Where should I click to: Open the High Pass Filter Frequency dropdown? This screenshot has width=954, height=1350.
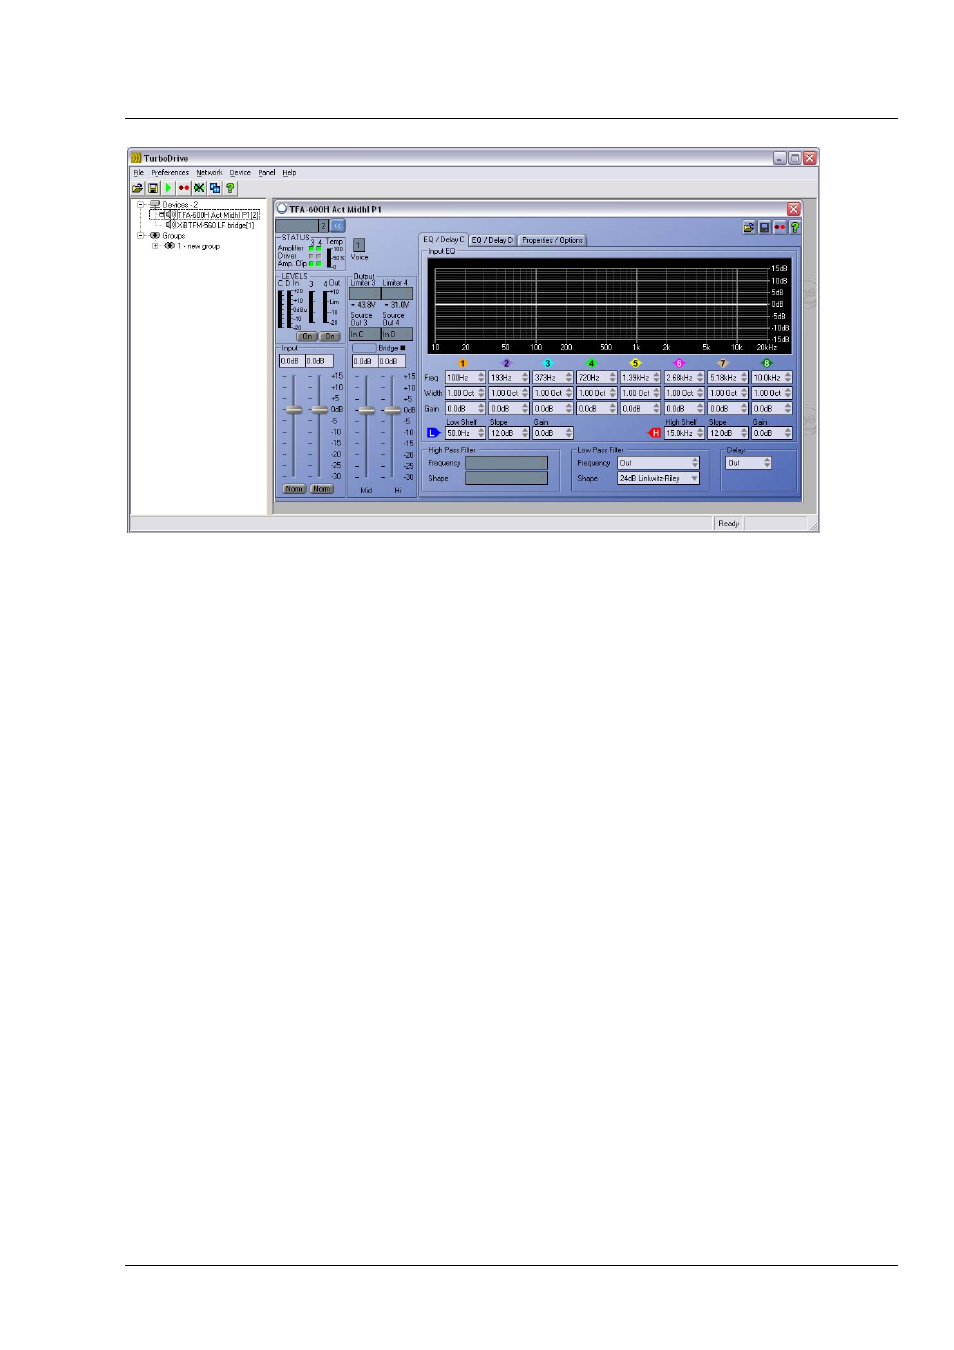coord(506,463)
